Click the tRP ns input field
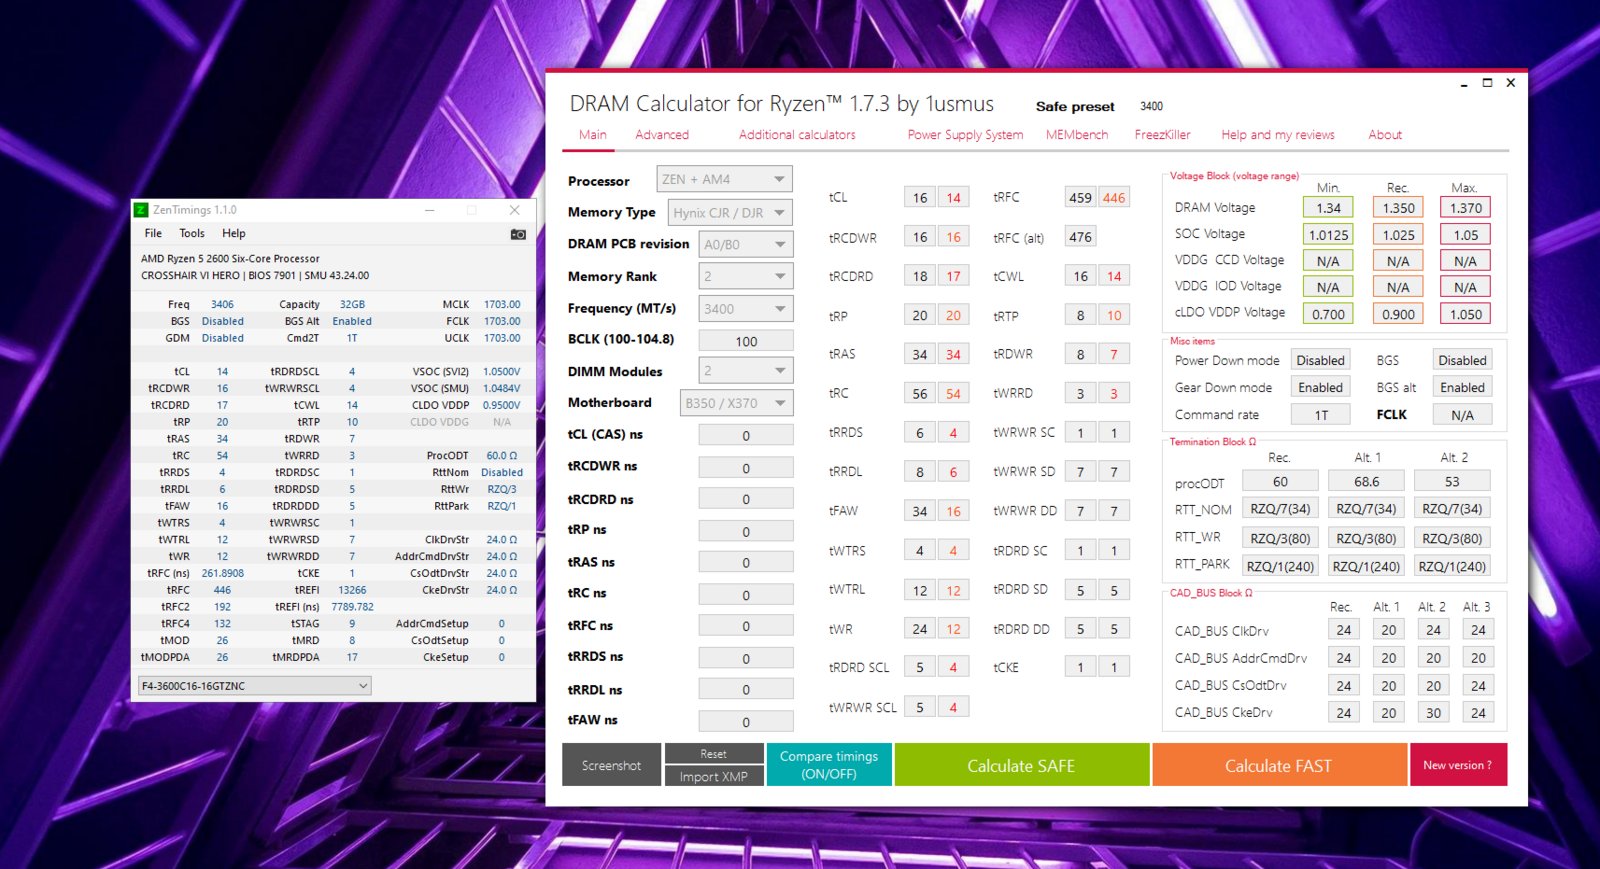Viewport: 1600px width, 869px height. pos(746,531)
